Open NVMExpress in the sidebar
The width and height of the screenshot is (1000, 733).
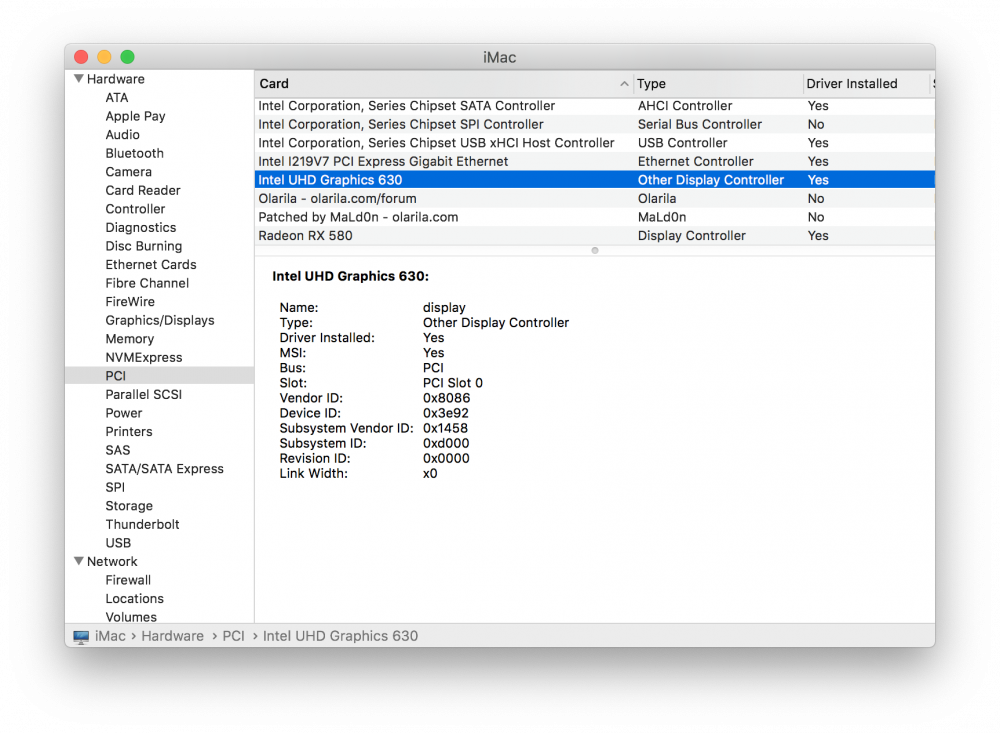tap(144, 357)
